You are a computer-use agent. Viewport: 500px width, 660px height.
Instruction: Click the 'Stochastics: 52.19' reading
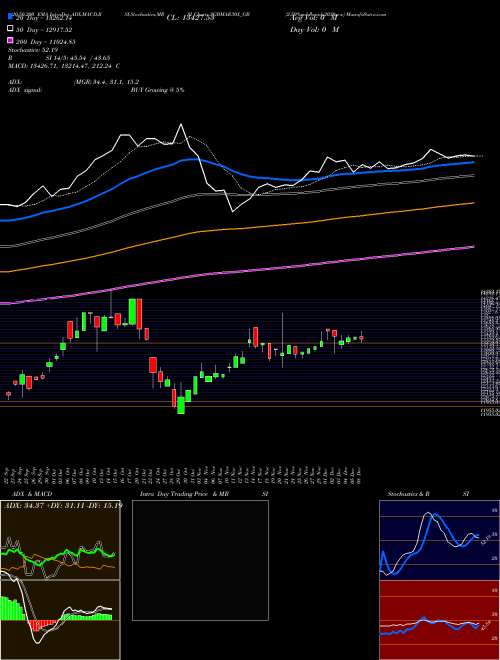[x=33, y=50]
